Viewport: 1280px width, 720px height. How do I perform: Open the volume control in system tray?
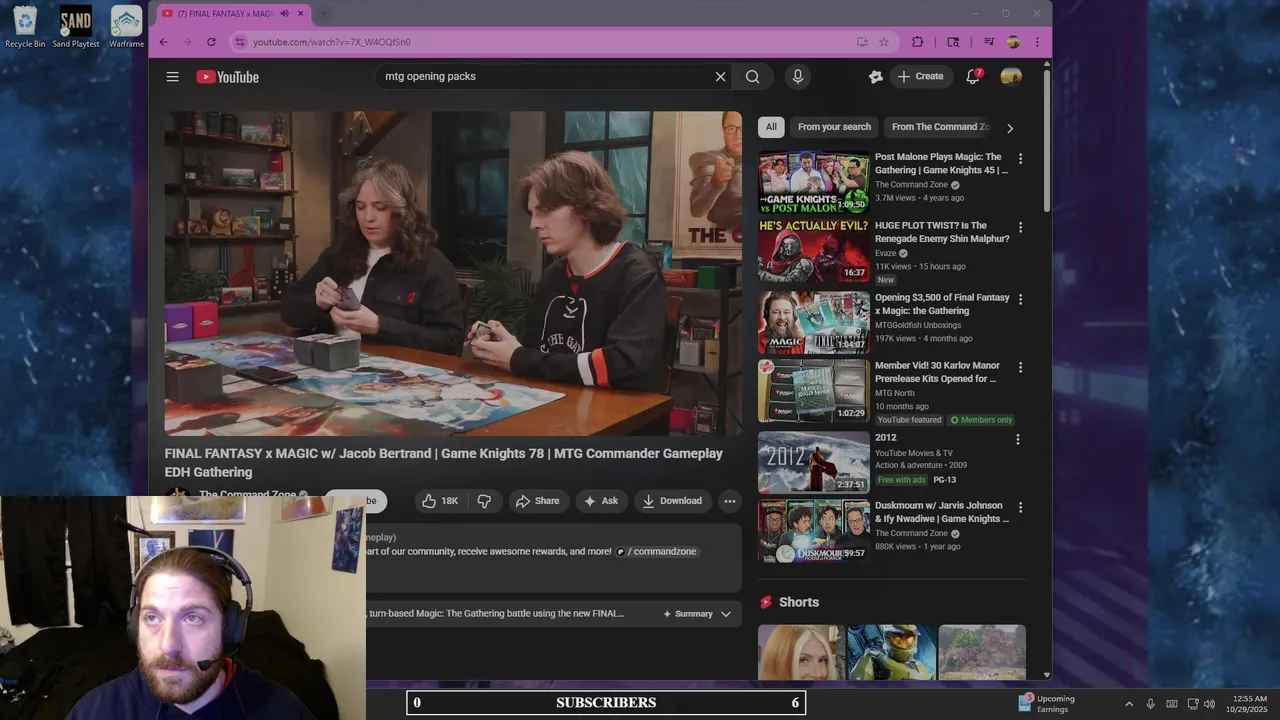point(1209,704)
